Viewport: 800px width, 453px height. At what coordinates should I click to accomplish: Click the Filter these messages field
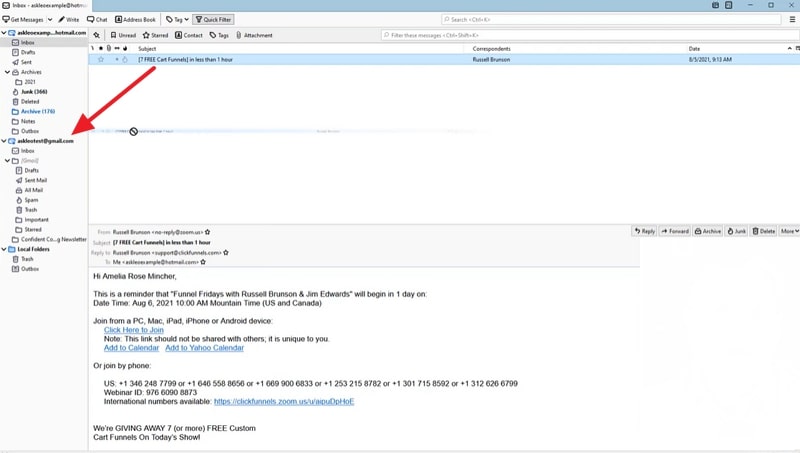(589, 35)
